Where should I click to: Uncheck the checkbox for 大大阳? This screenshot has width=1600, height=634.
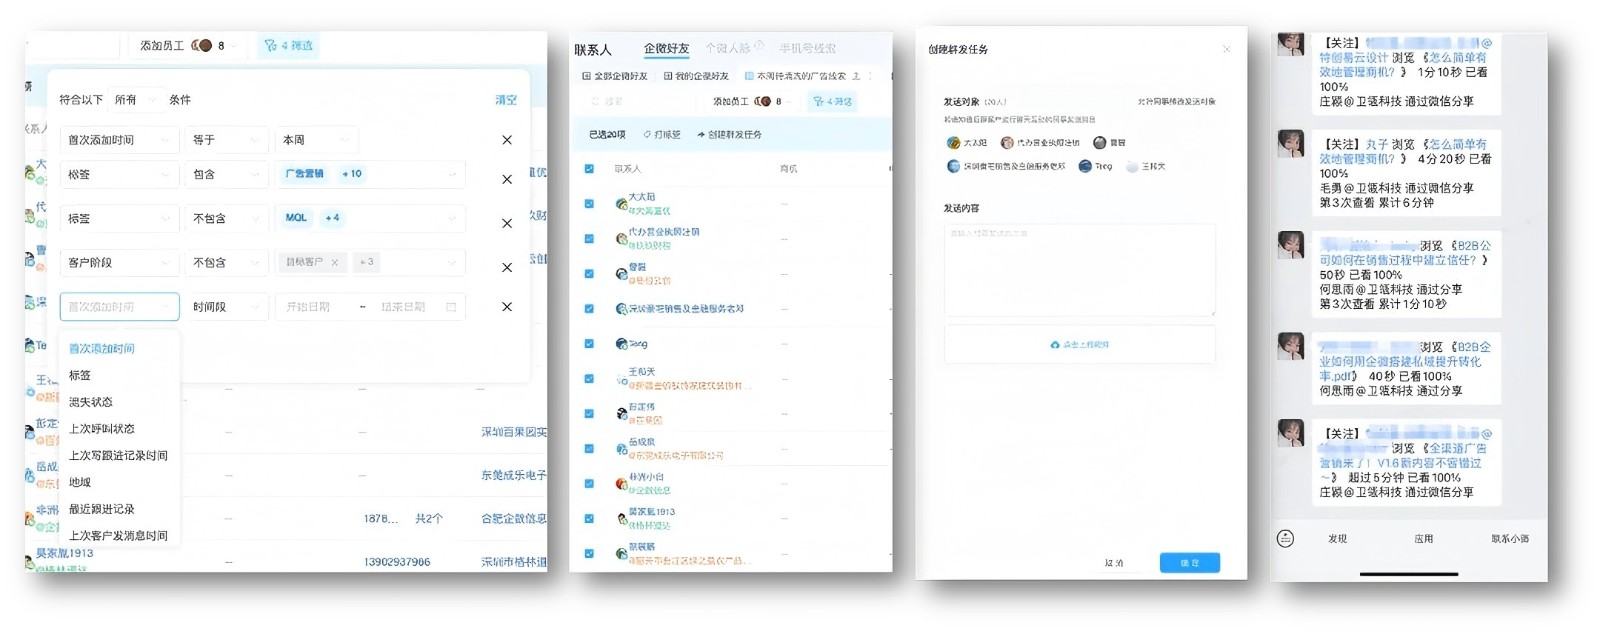point(589,204)
